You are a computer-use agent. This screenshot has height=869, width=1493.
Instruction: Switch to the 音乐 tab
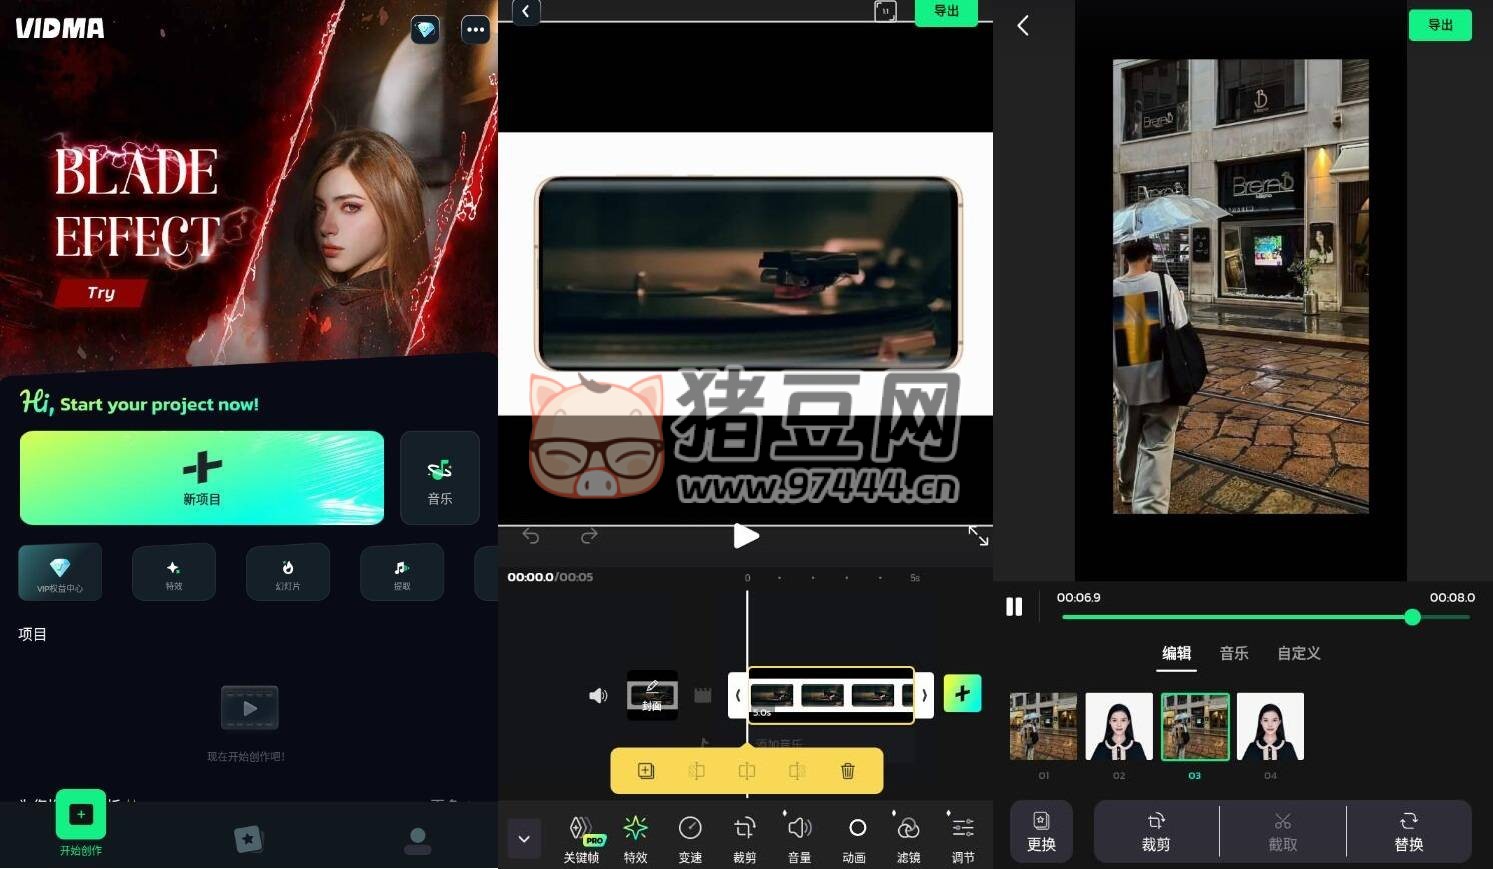[1234, 653]
